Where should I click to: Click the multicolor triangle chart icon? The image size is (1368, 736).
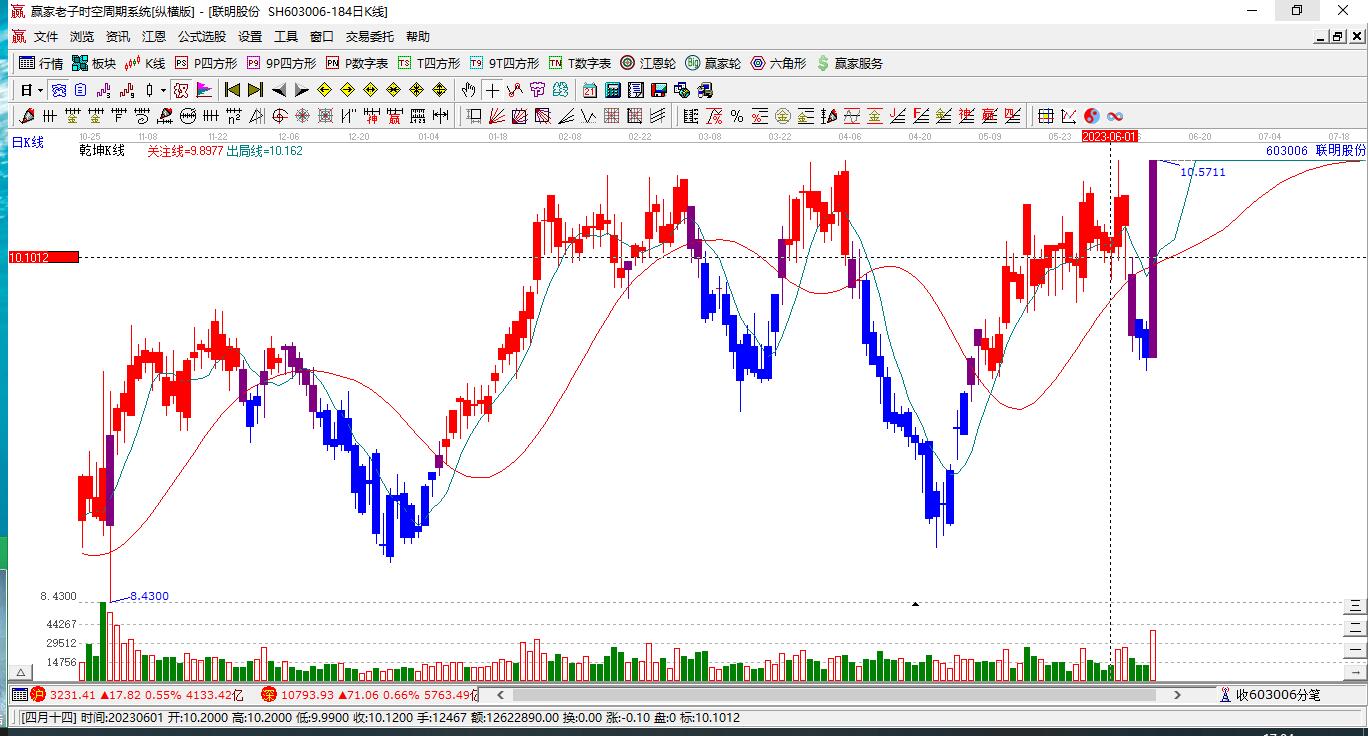point(204,90)
